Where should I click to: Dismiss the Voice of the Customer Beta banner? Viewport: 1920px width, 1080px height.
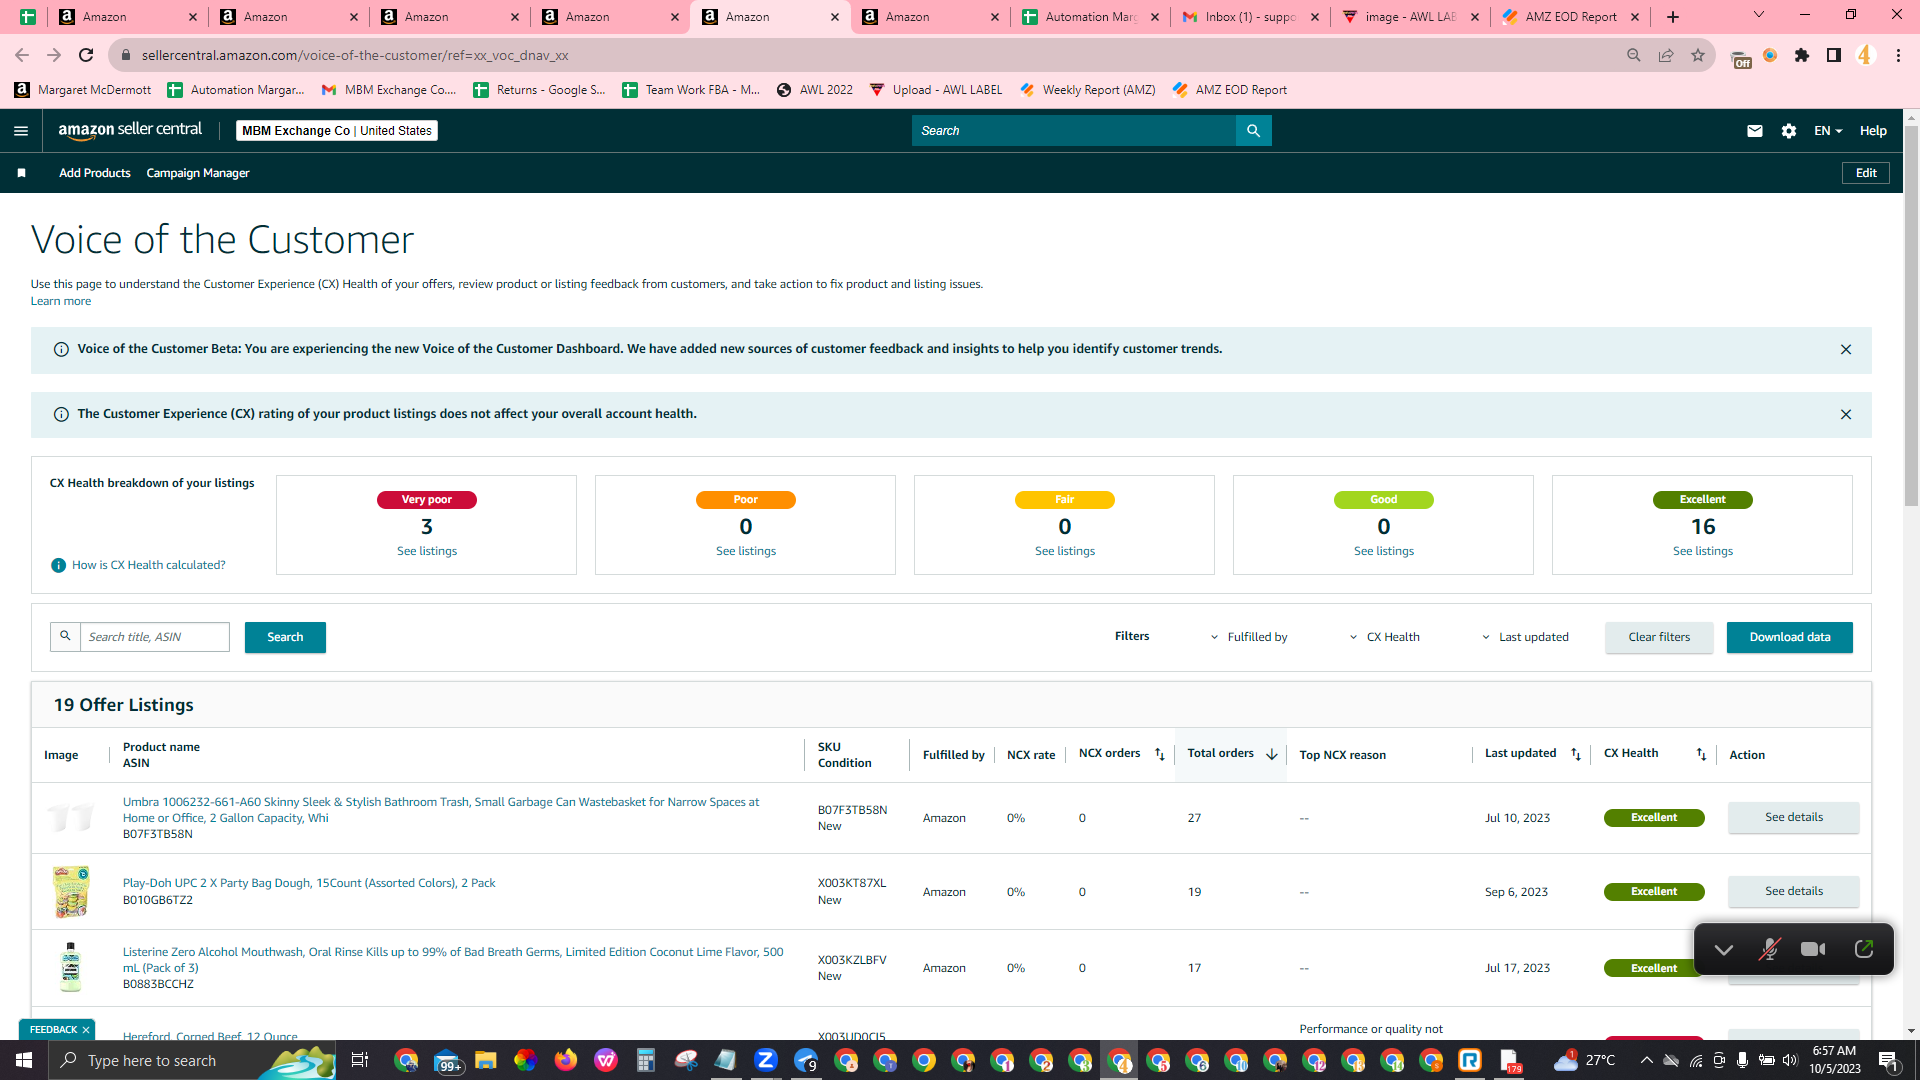point(1846,350)
